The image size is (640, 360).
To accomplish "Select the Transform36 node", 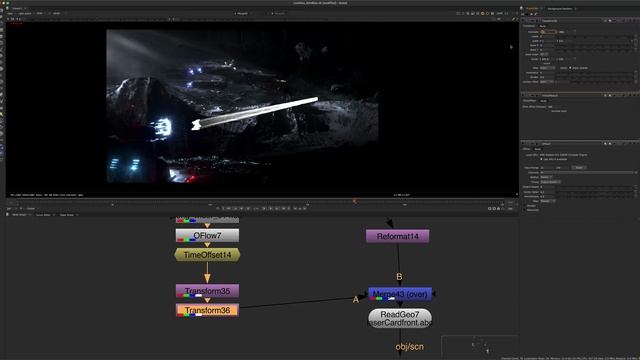I will pyautogui.click(x=207, y=310).
